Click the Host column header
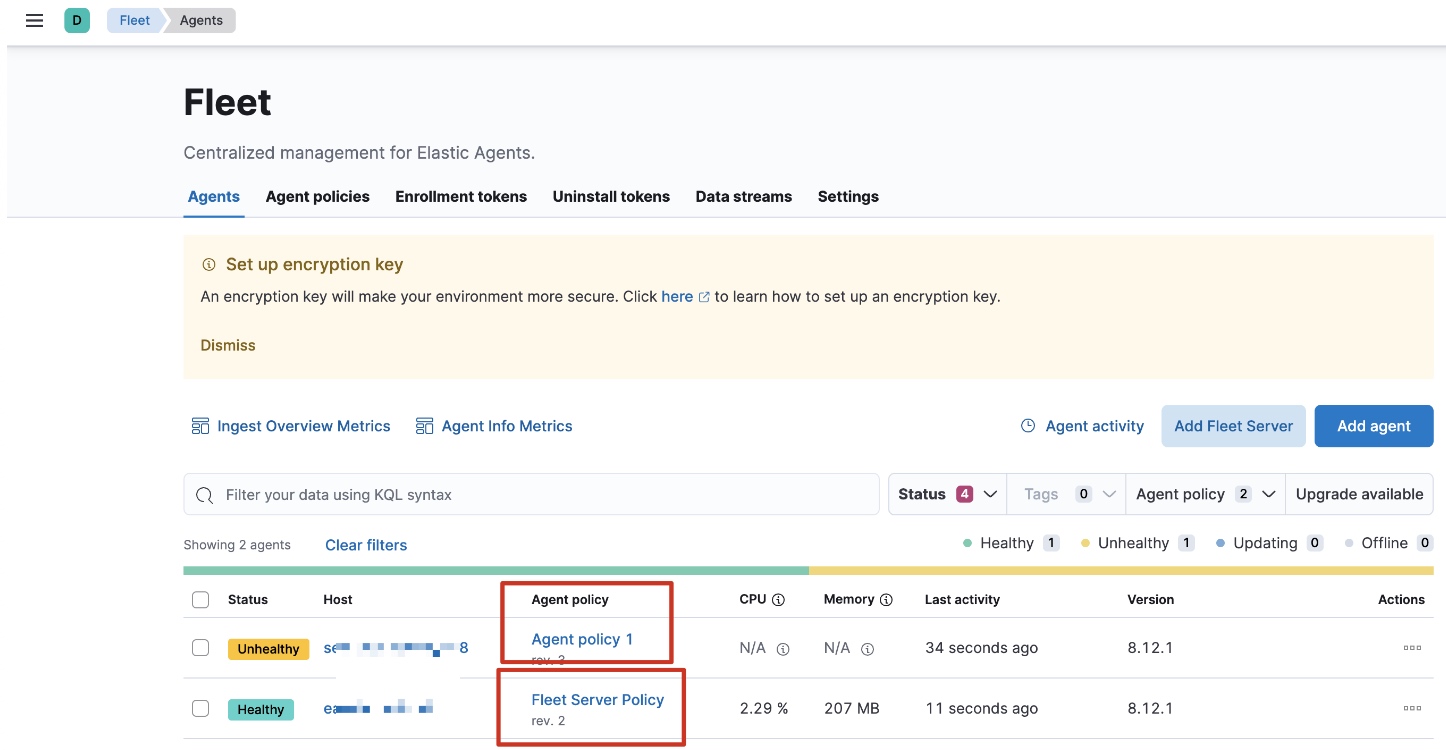Image resolution: width=1446 pixels, height=750 pixels. coord(338,600)
